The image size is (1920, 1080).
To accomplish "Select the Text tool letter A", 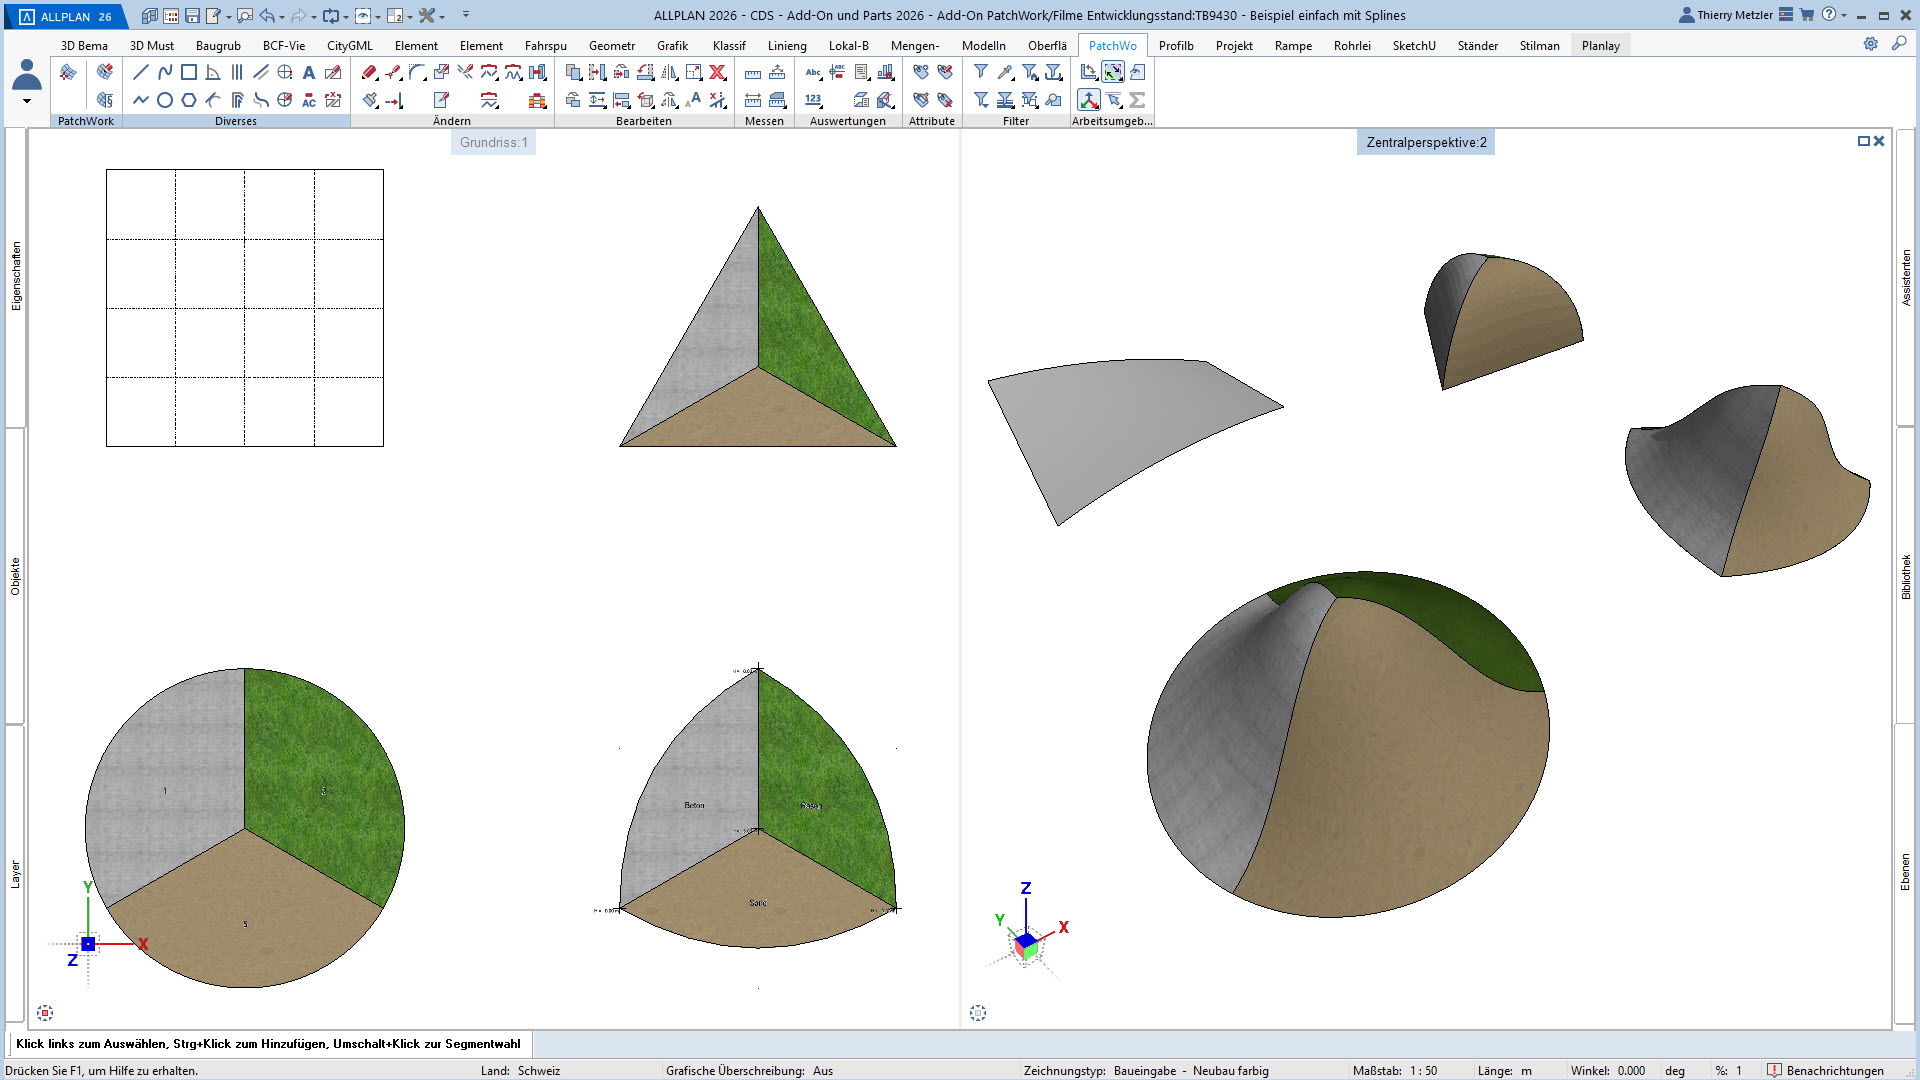I will point(309,72).
